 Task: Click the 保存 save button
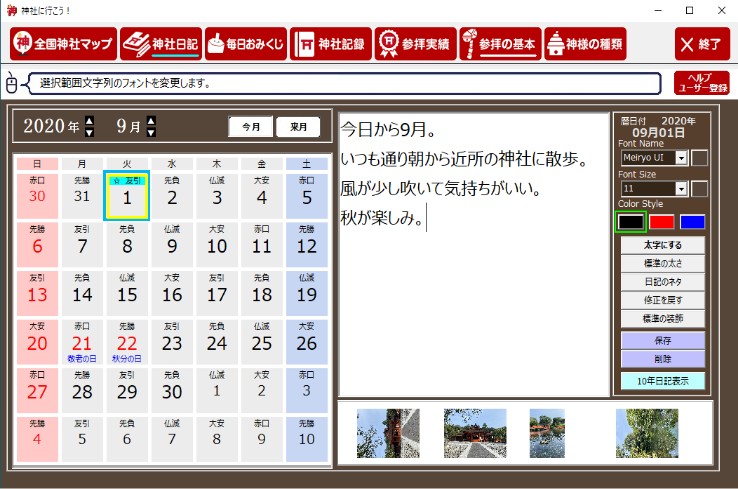coord(662,340)
